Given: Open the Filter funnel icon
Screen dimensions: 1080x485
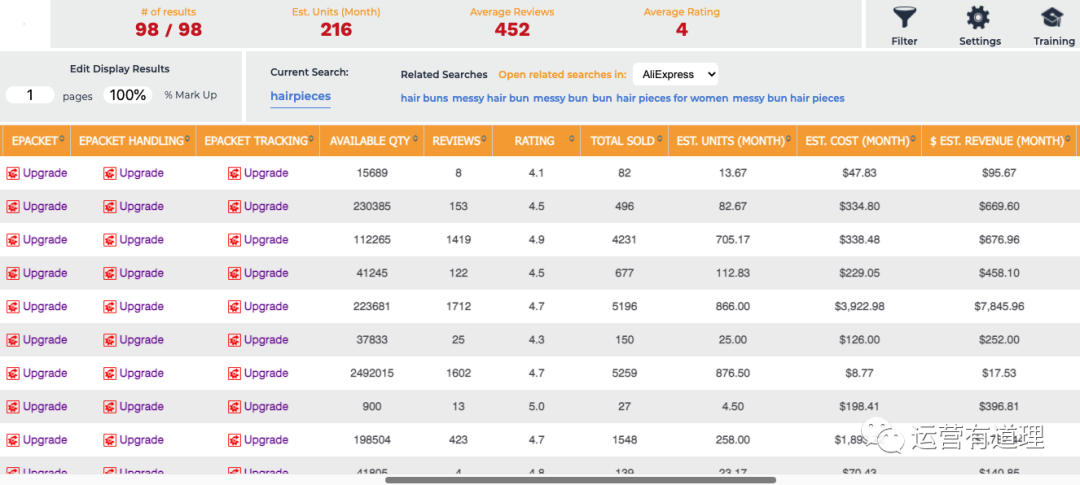Looking at the screenshot, I should (x=904, y=18).
